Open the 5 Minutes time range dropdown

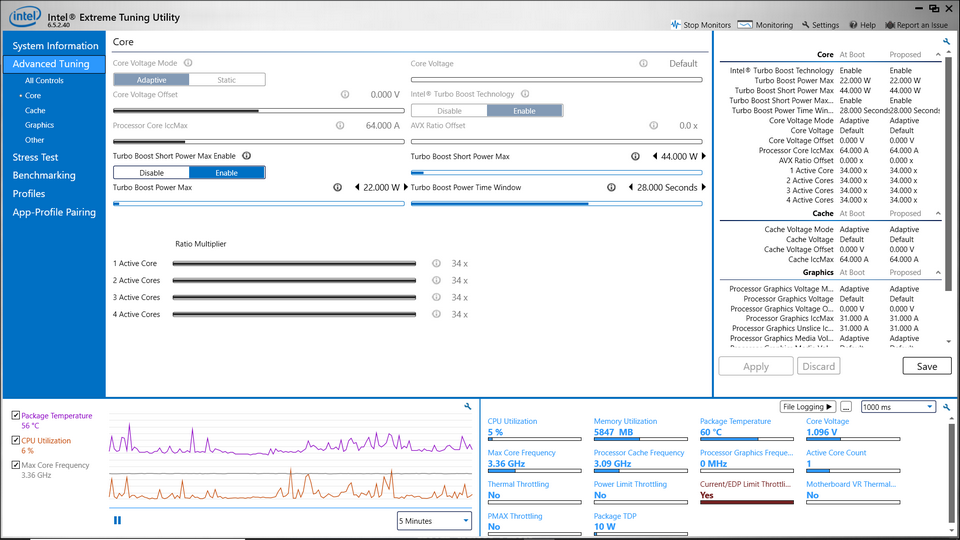[x=434, y=521]
